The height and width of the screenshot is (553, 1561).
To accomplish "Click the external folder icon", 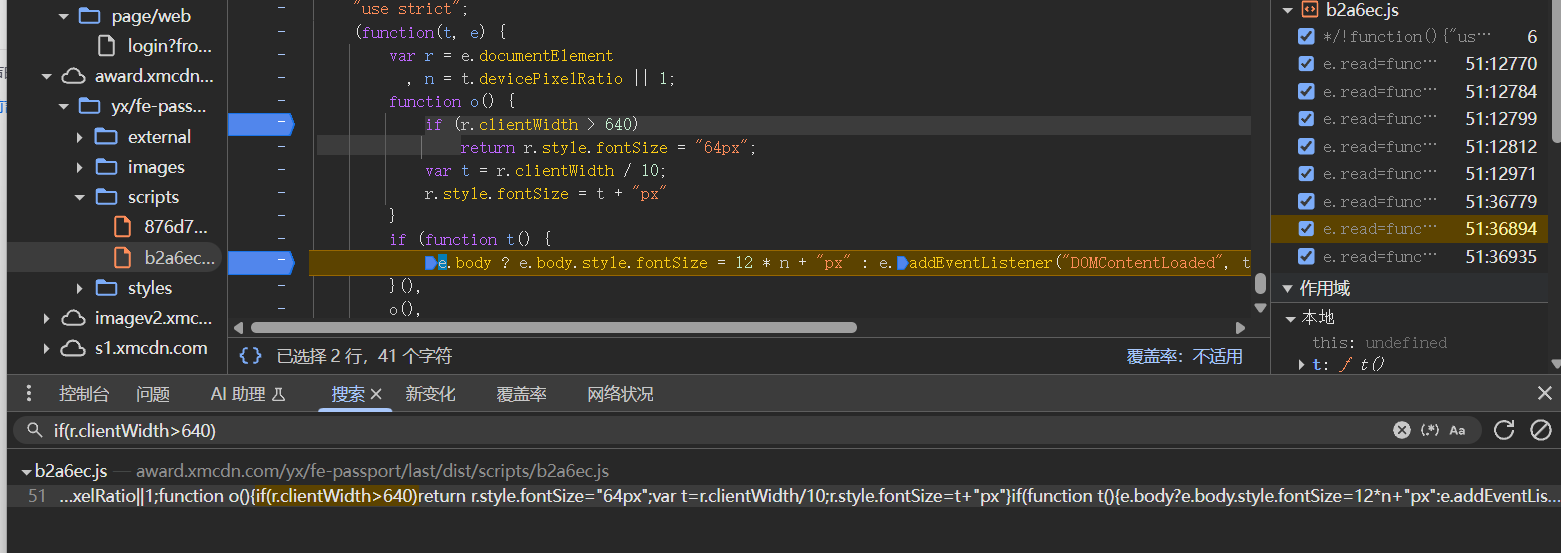I will tap(107, 137).
